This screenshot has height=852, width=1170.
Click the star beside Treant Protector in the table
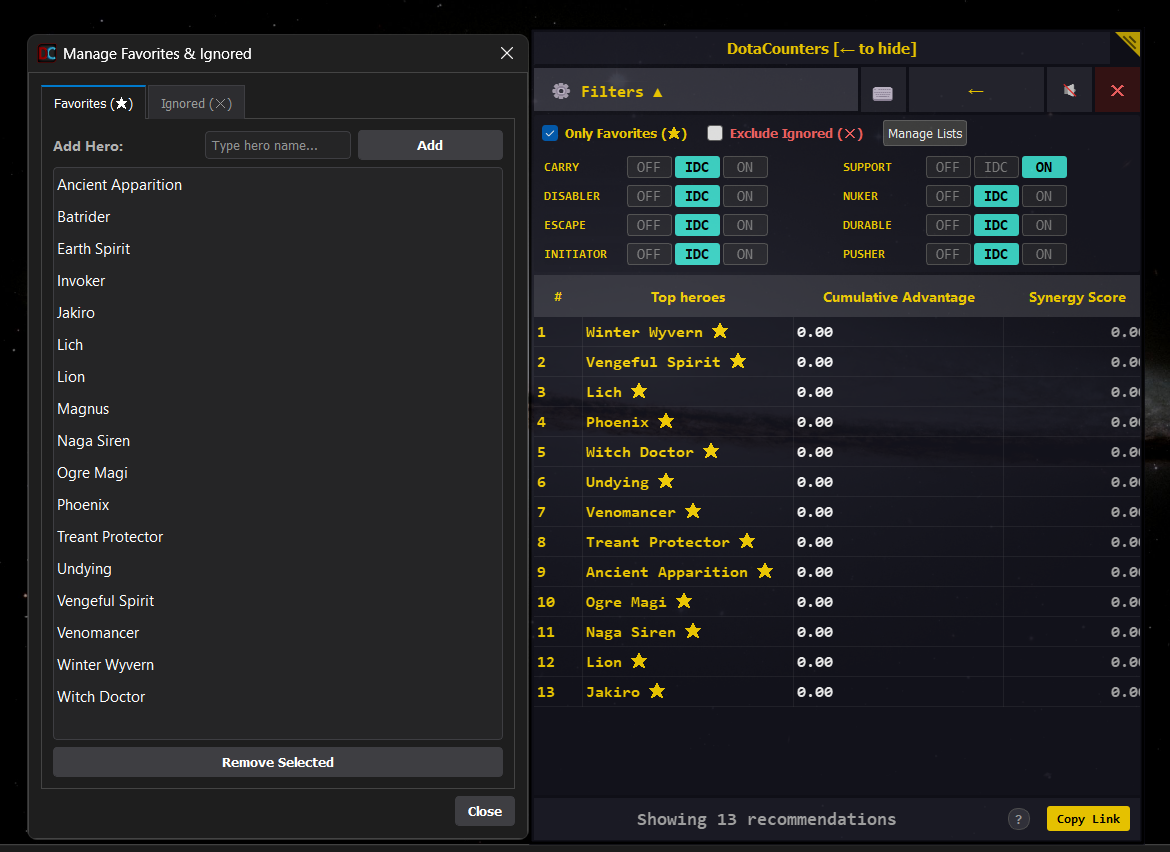747,541
